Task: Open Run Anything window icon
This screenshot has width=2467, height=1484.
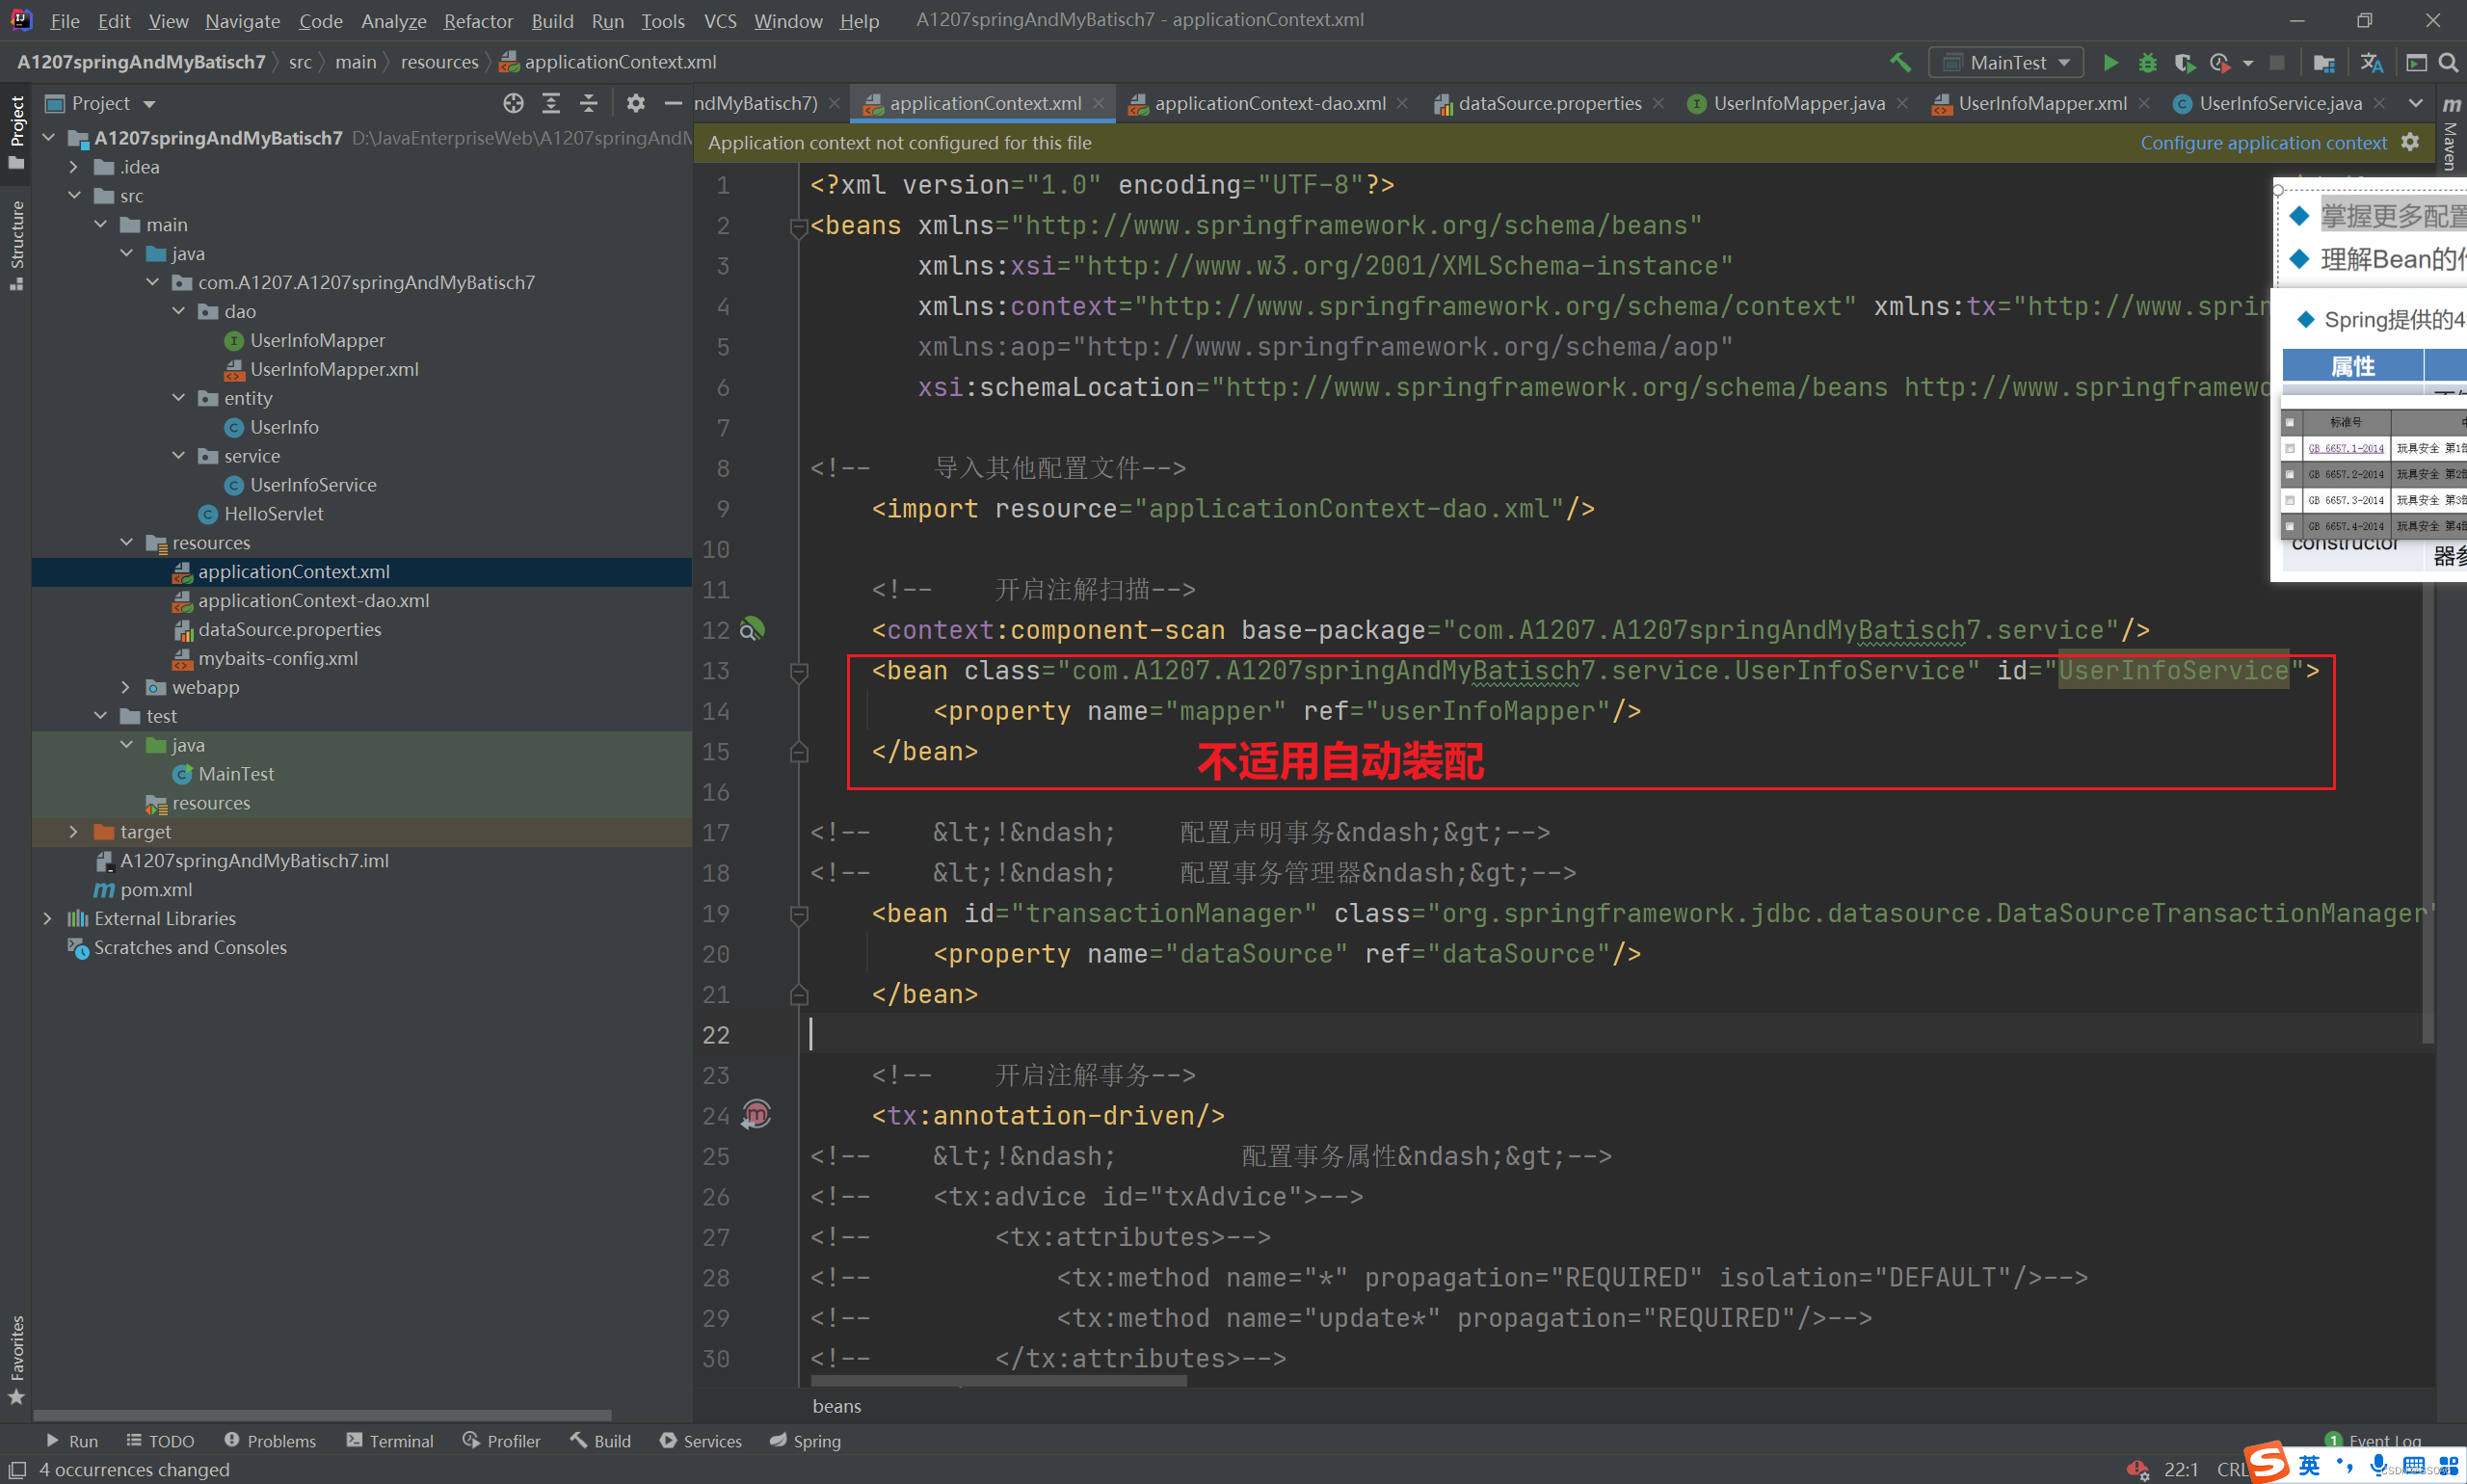Action: point(2416,62)
